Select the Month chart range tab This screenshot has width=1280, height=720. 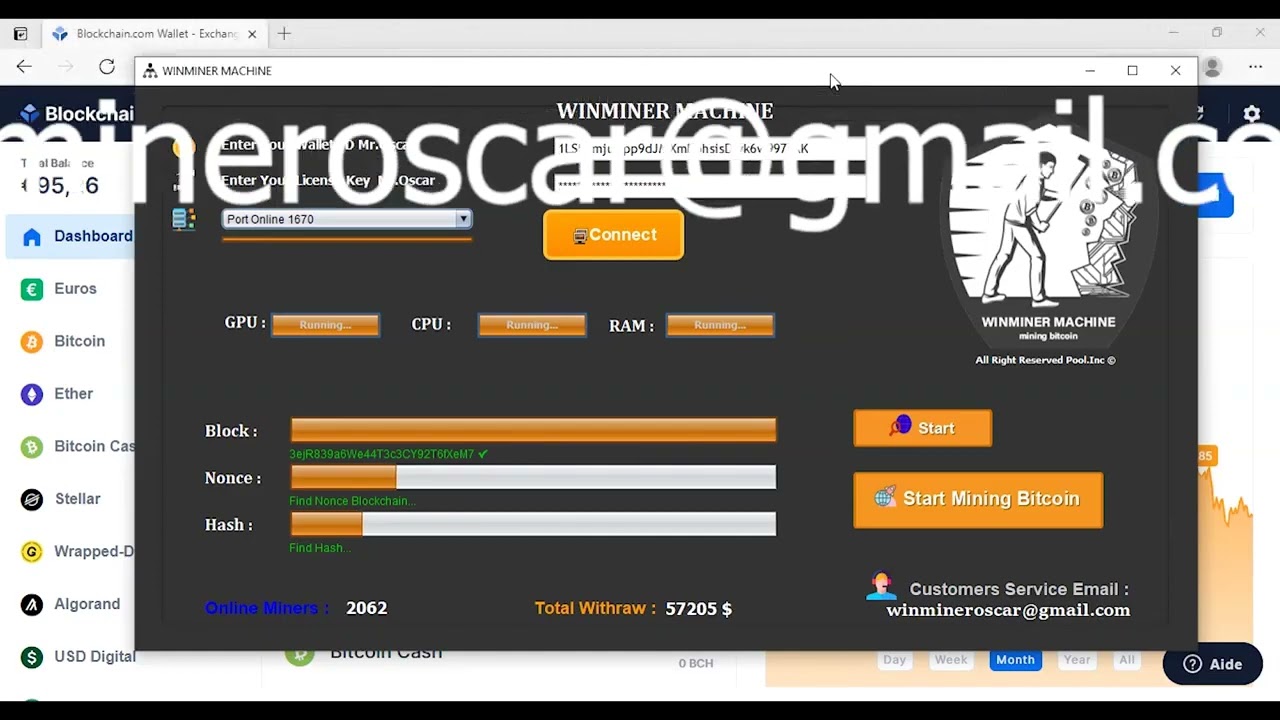coord(1015,660)
